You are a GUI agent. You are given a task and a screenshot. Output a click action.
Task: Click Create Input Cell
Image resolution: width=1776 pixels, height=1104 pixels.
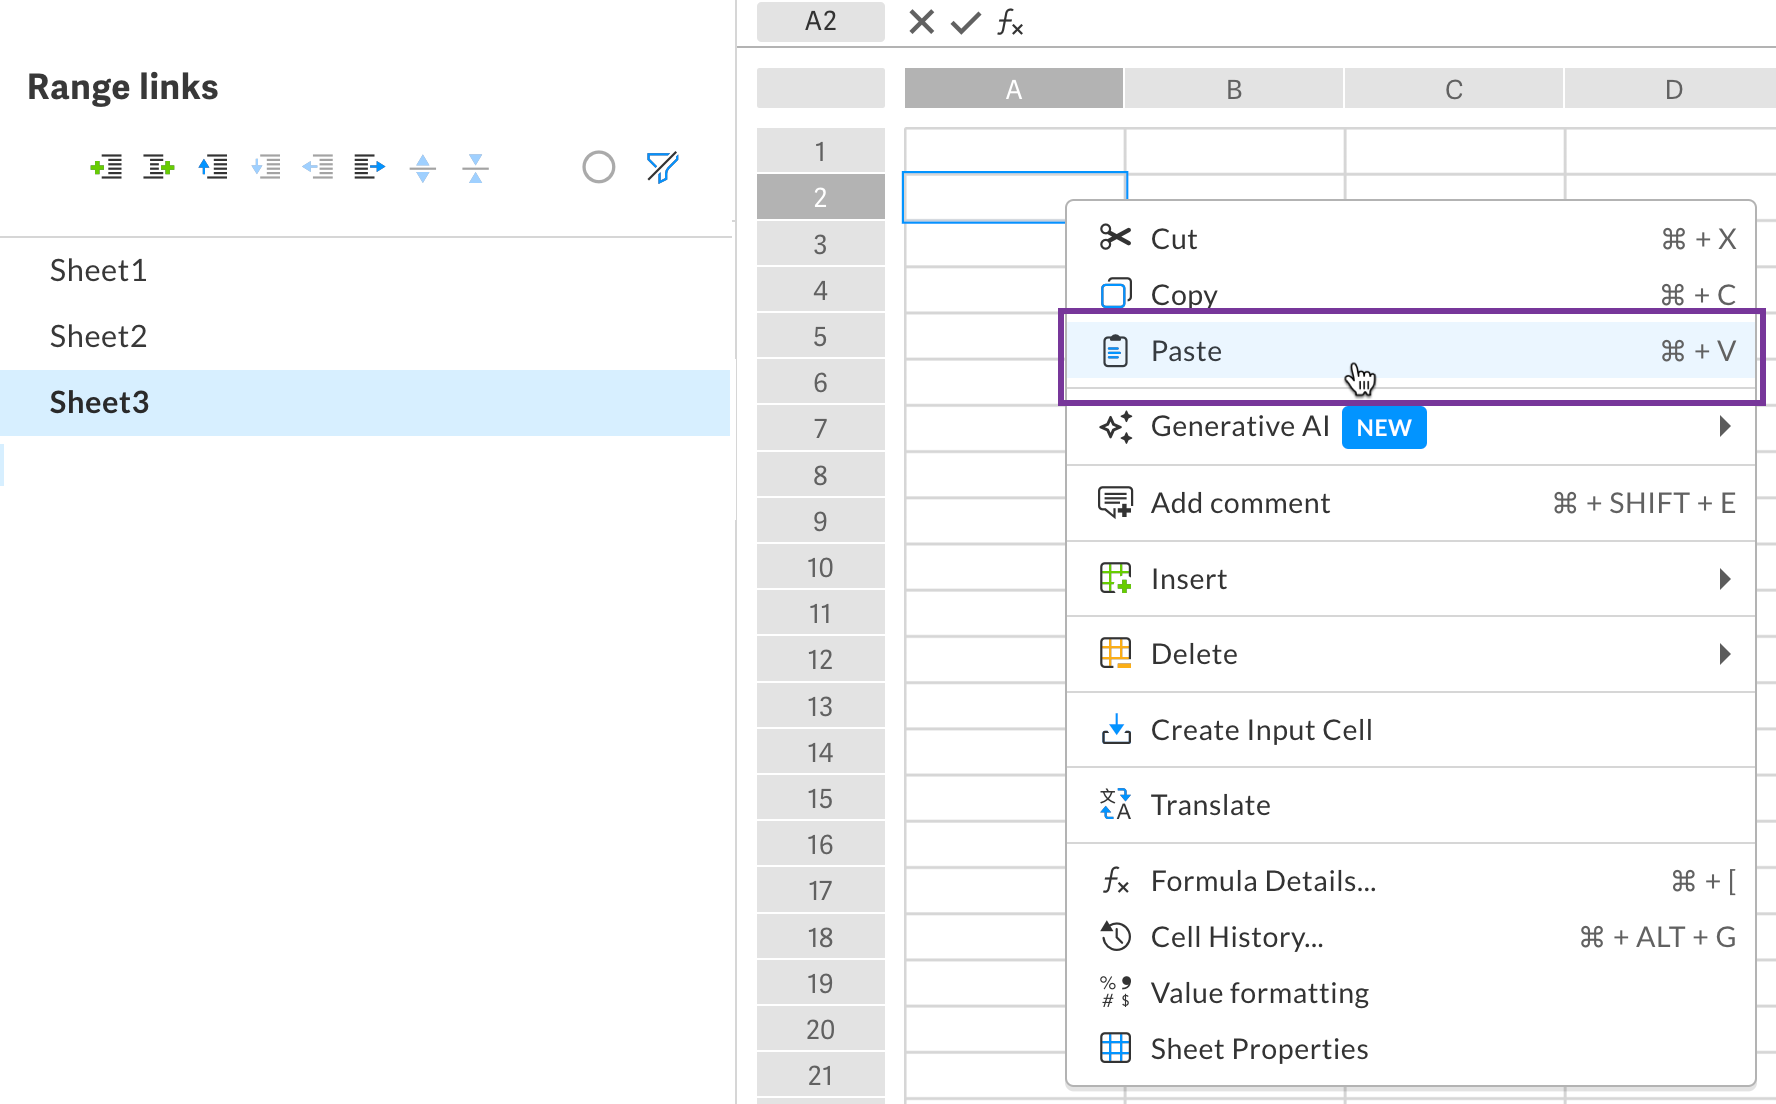click(x=1262, y=729)
